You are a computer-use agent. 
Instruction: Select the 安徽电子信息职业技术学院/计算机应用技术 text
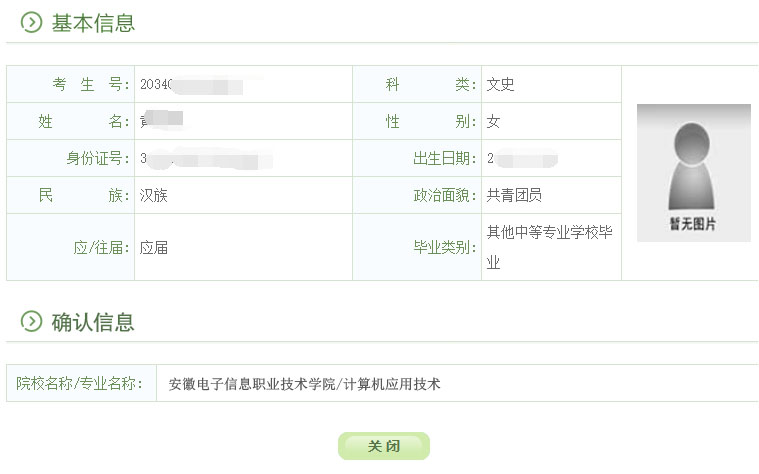304,383
